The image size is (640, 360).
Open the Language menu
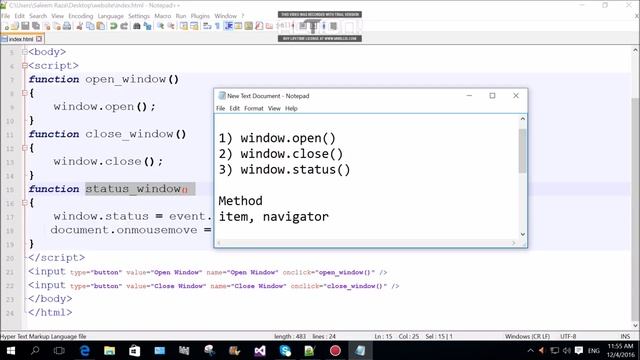(111, 16)
